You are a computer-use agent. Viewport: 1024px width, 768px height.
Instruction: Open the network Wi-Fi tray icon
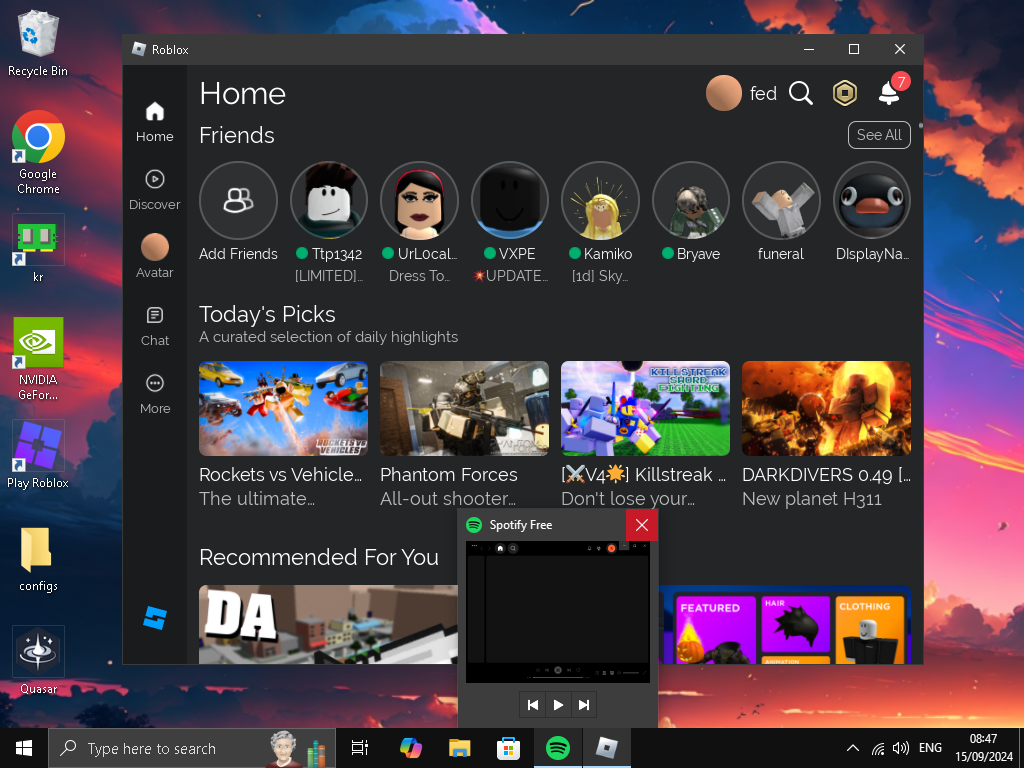878,748
